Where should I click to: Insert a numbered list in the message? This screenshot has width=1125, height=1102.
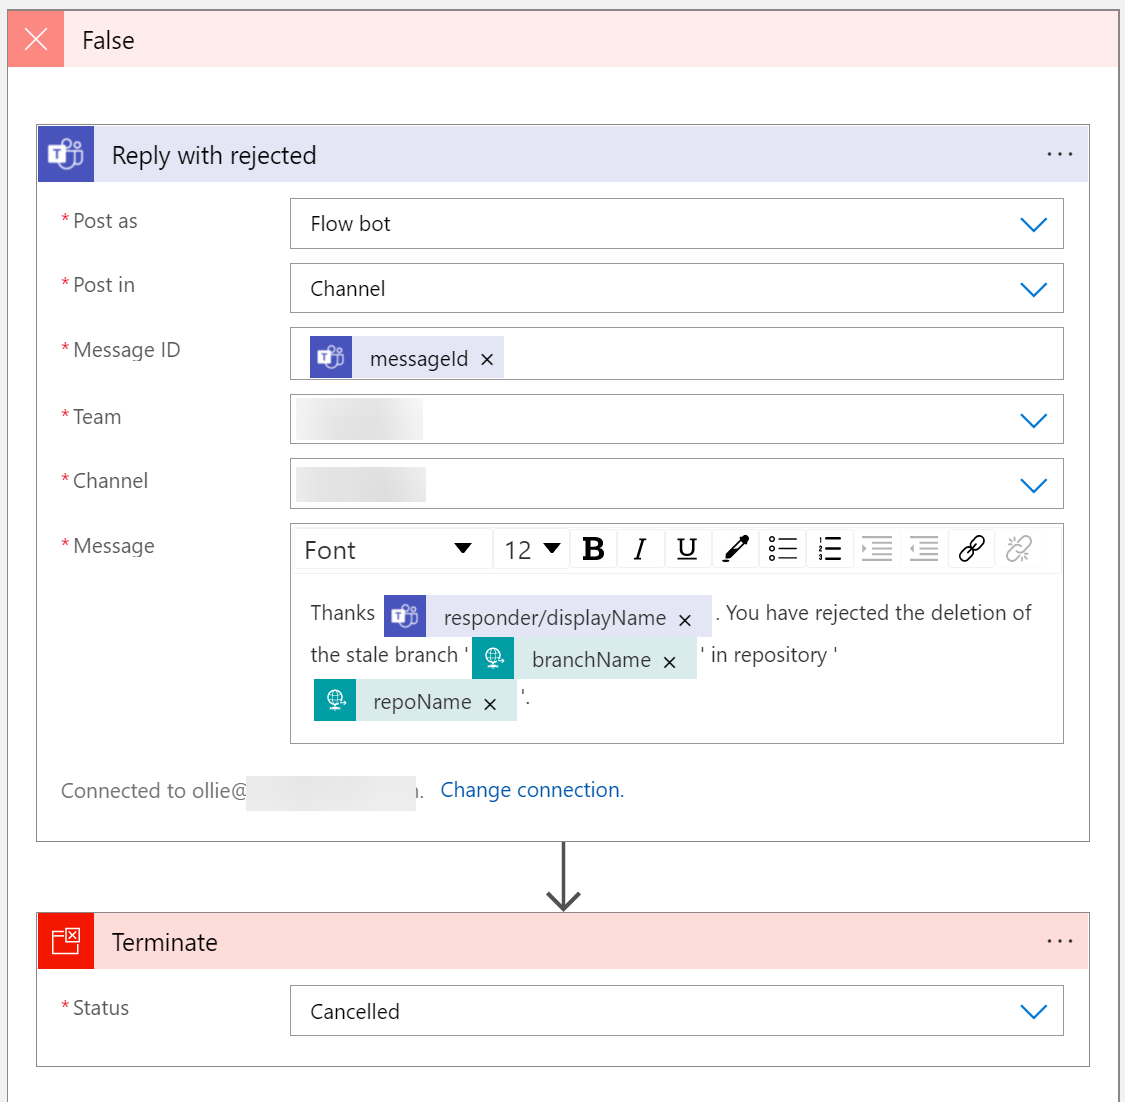click(829, 548)
